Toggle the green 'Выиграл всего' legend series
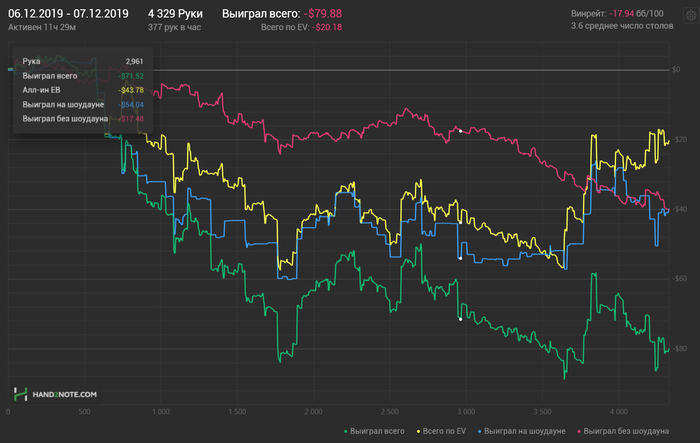Image resolution: width=700 pixels, height=443 pixels. click(x=376, y=431)
